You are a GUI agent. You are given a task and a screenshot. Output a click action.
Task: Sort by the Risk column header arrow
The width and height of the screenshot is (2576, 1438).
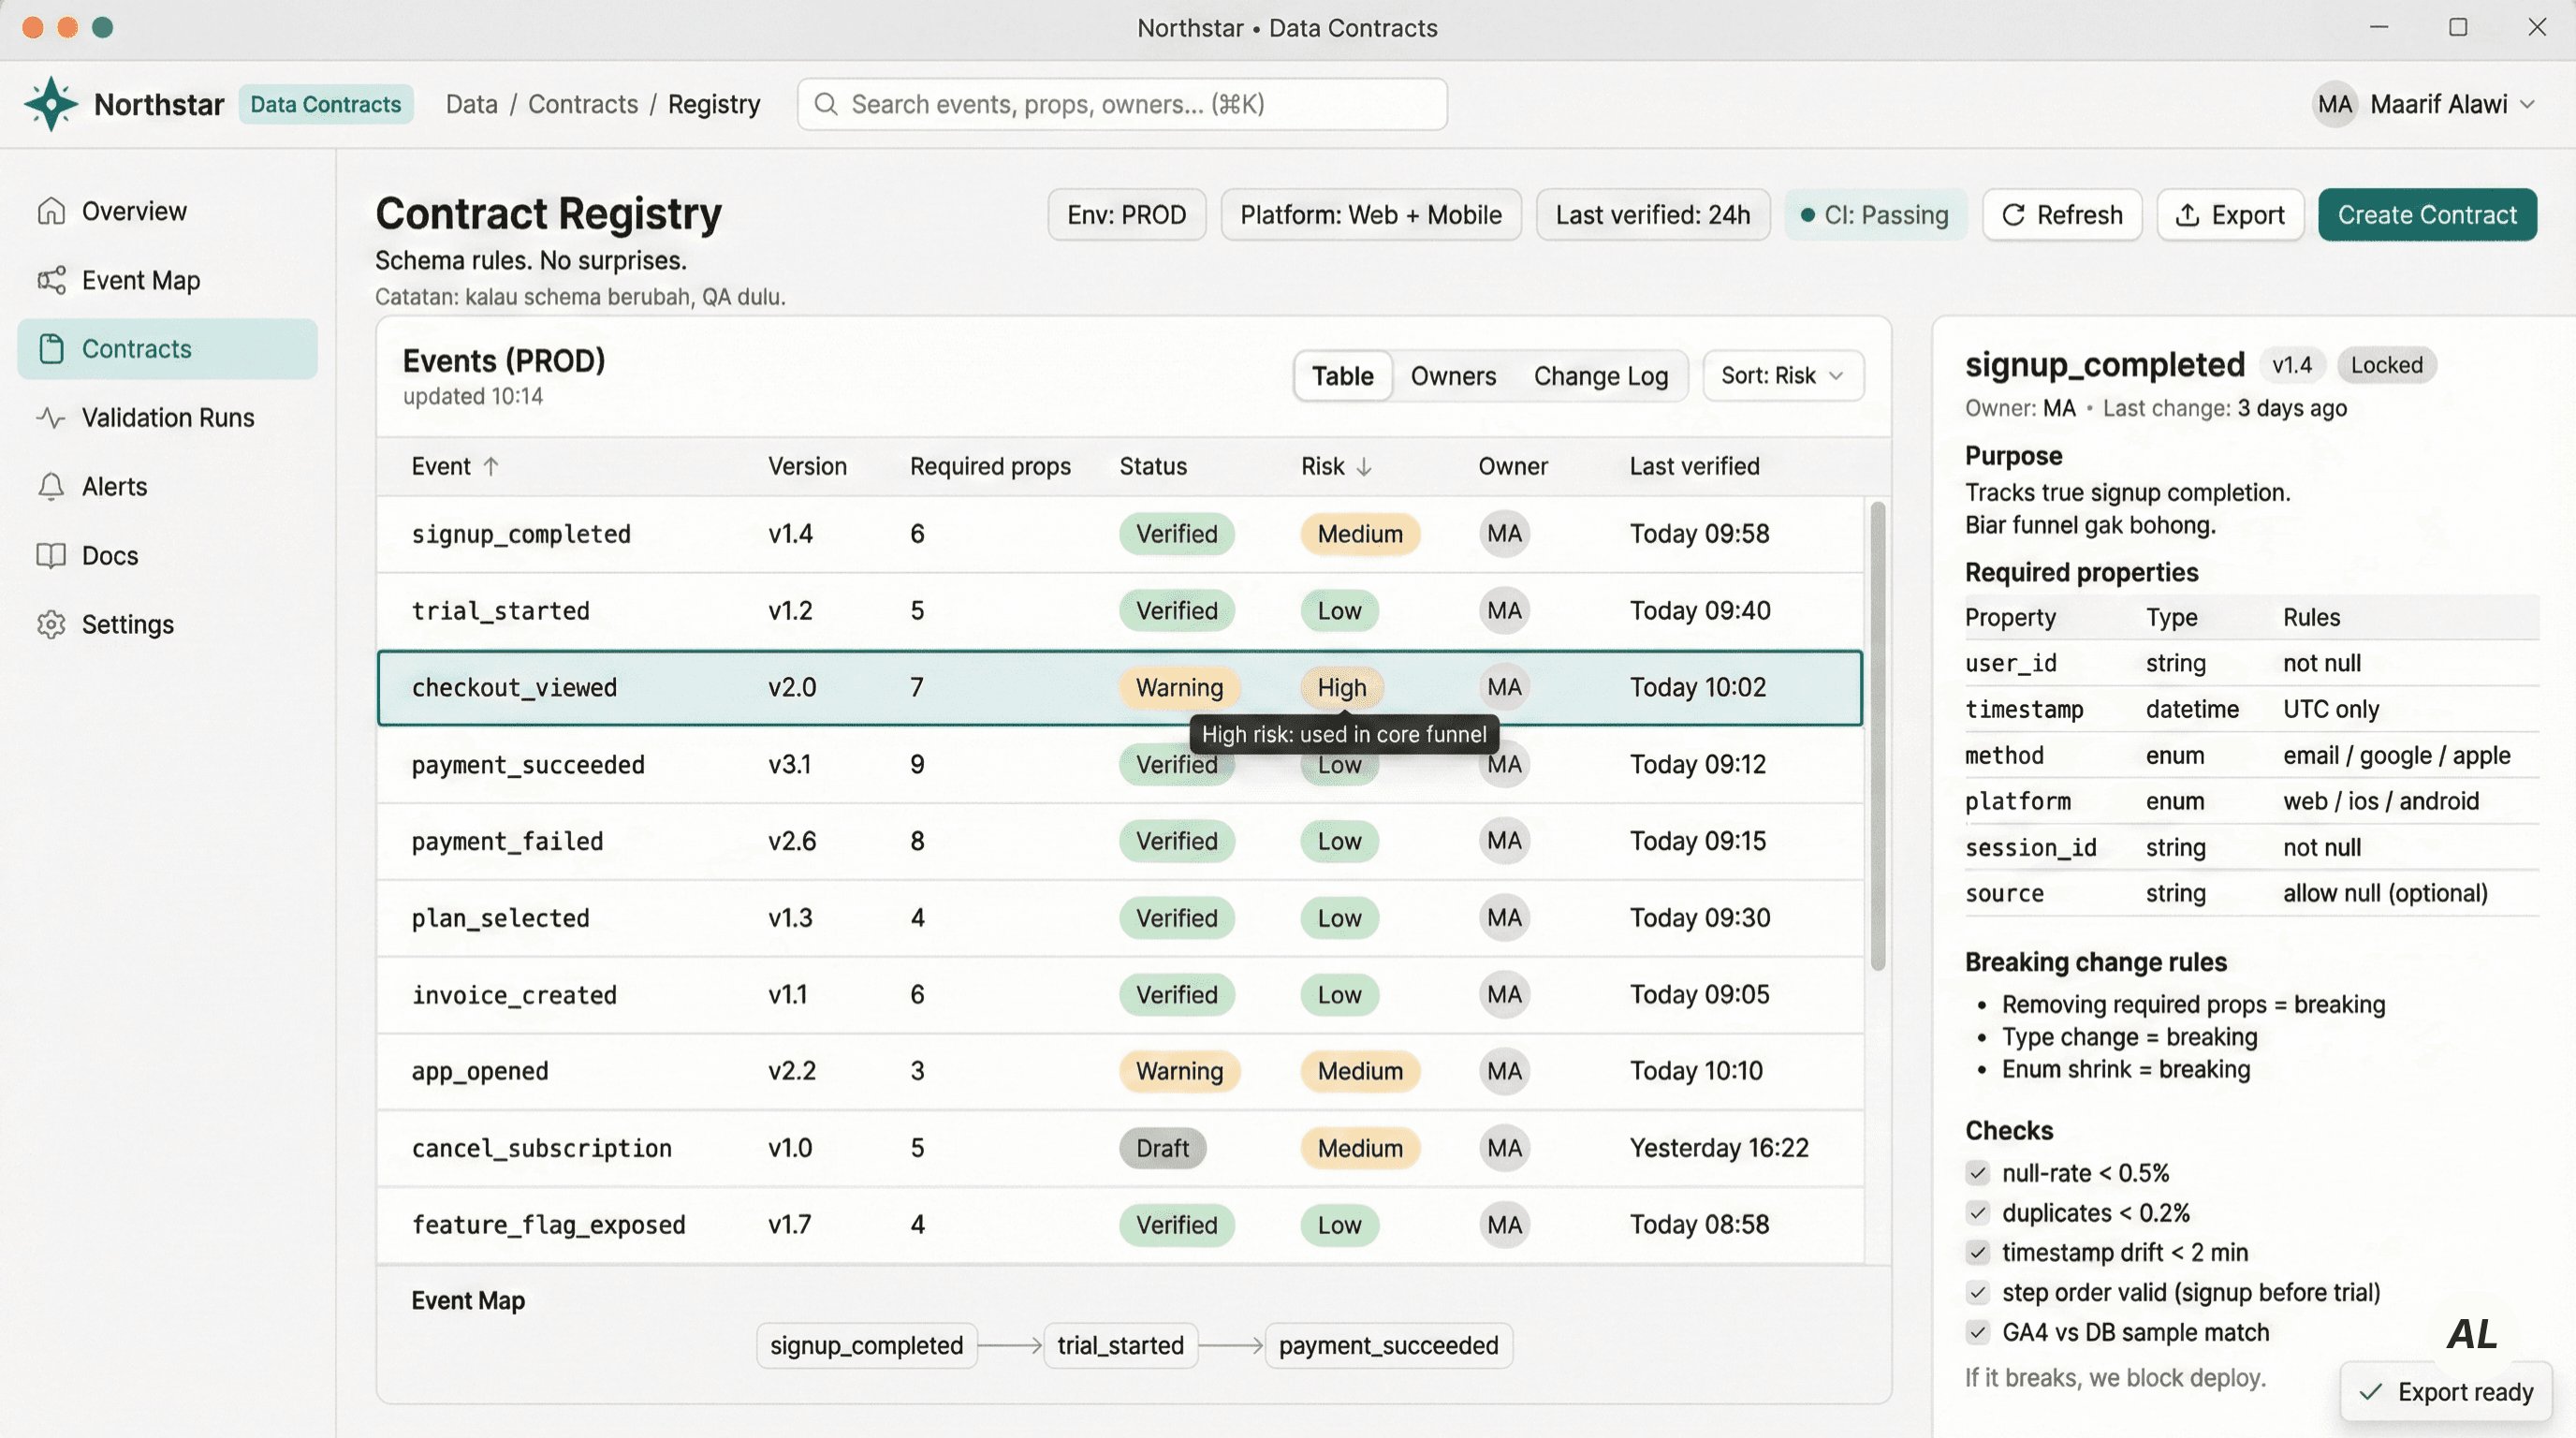(x=1364, y=467)
